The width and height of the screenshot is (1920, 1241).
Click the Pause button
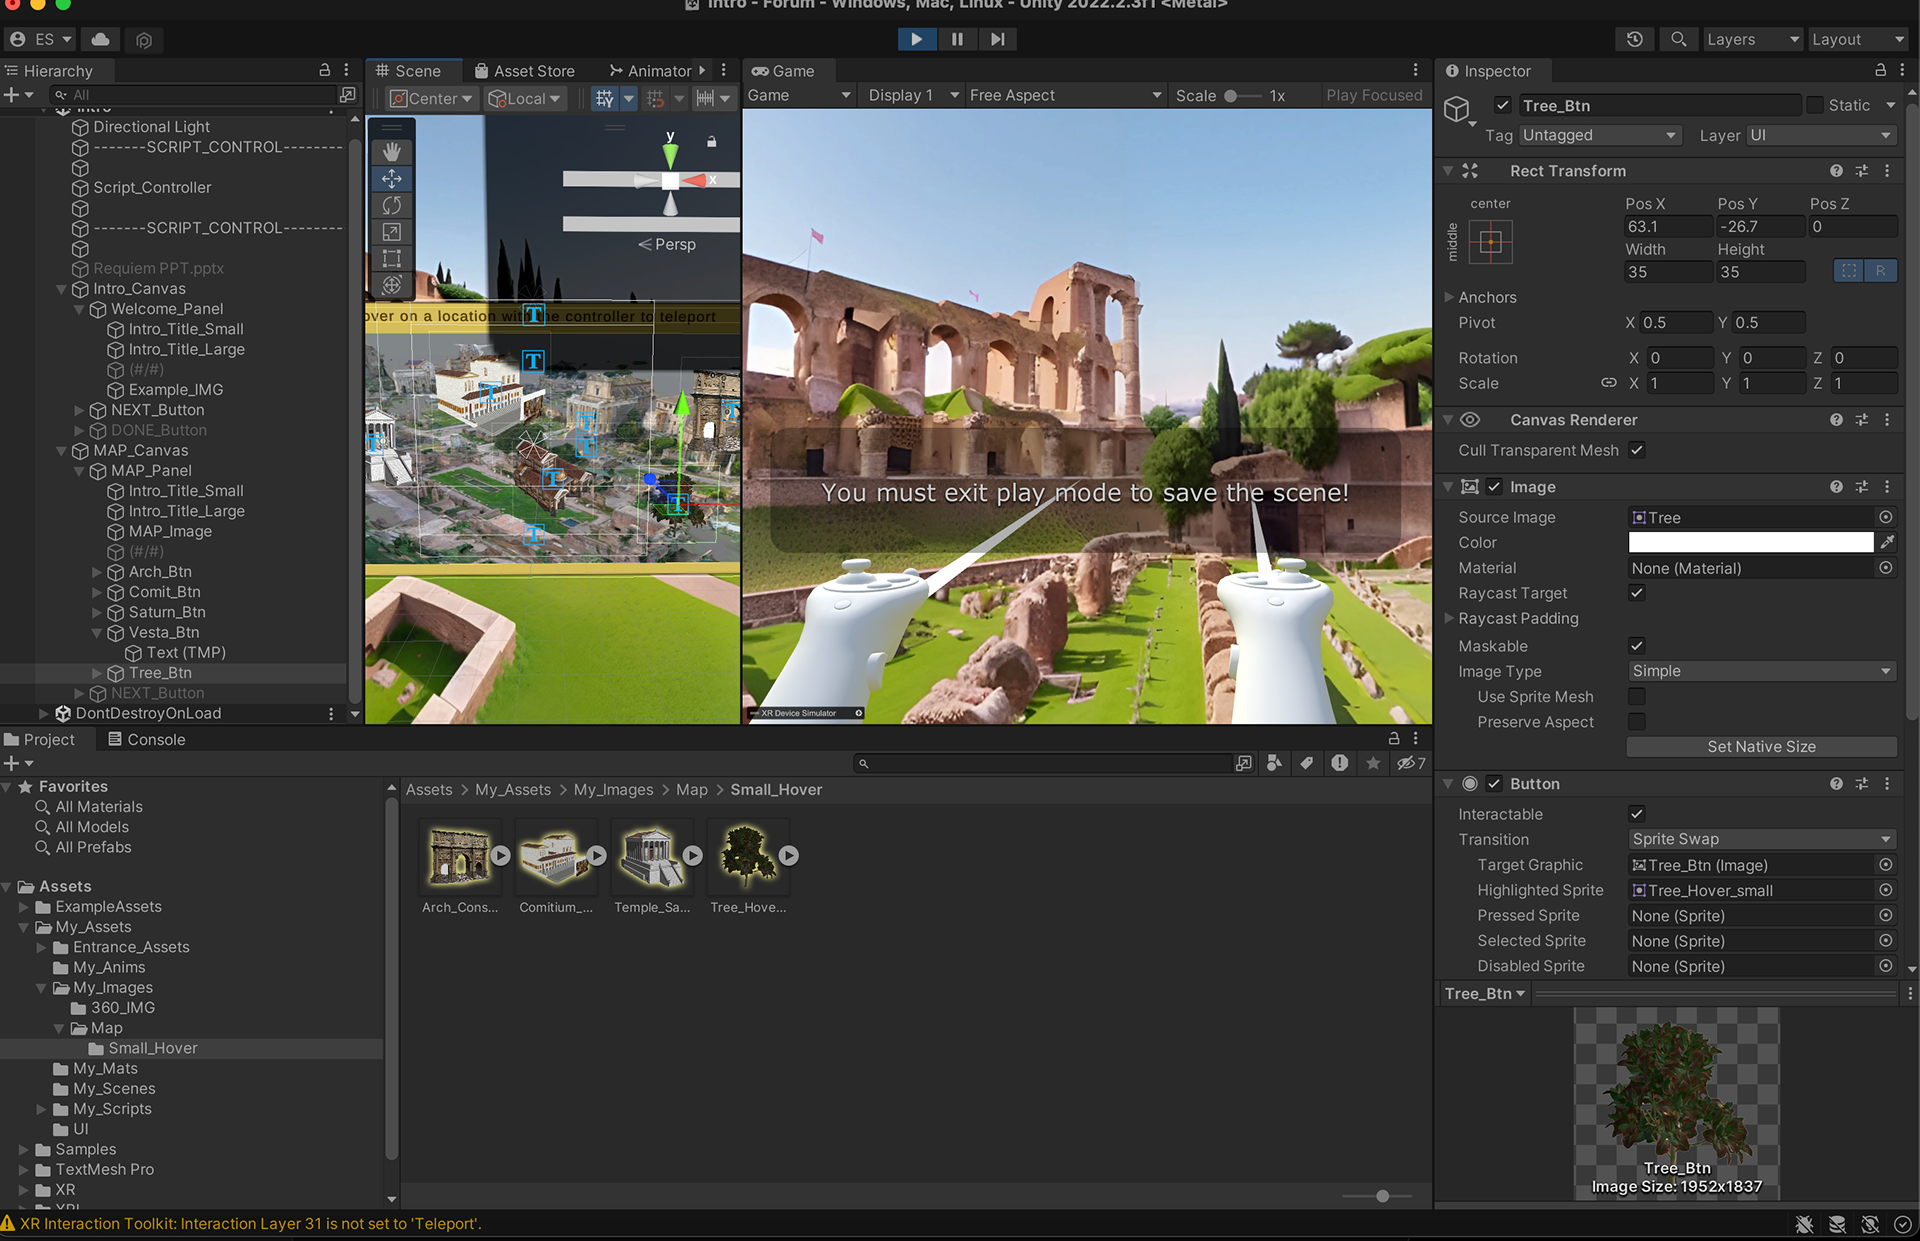(x=957, y=39)
